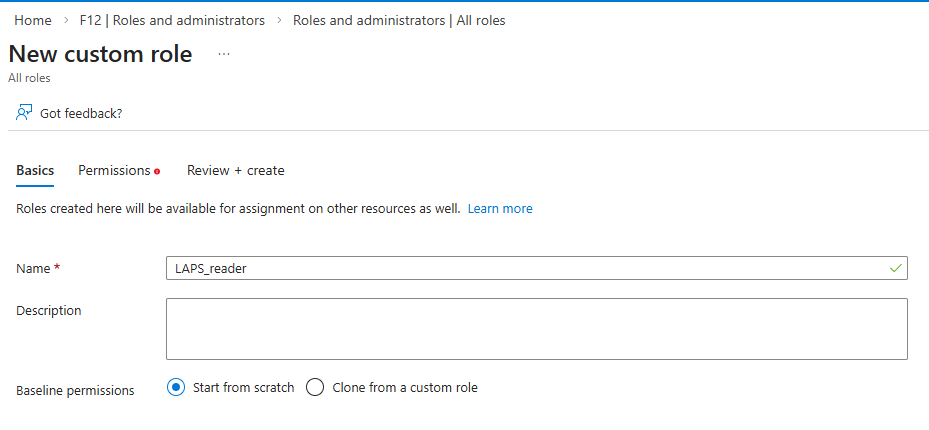Click the Home breadcrumb link
The width and height of the screenshot is (929, 430).
(33, 20)
